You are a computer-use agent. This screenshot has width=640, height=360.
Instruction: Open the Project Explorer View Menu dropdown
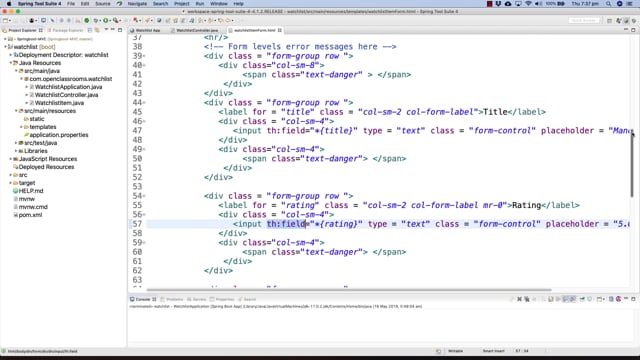tap(106, 30)
